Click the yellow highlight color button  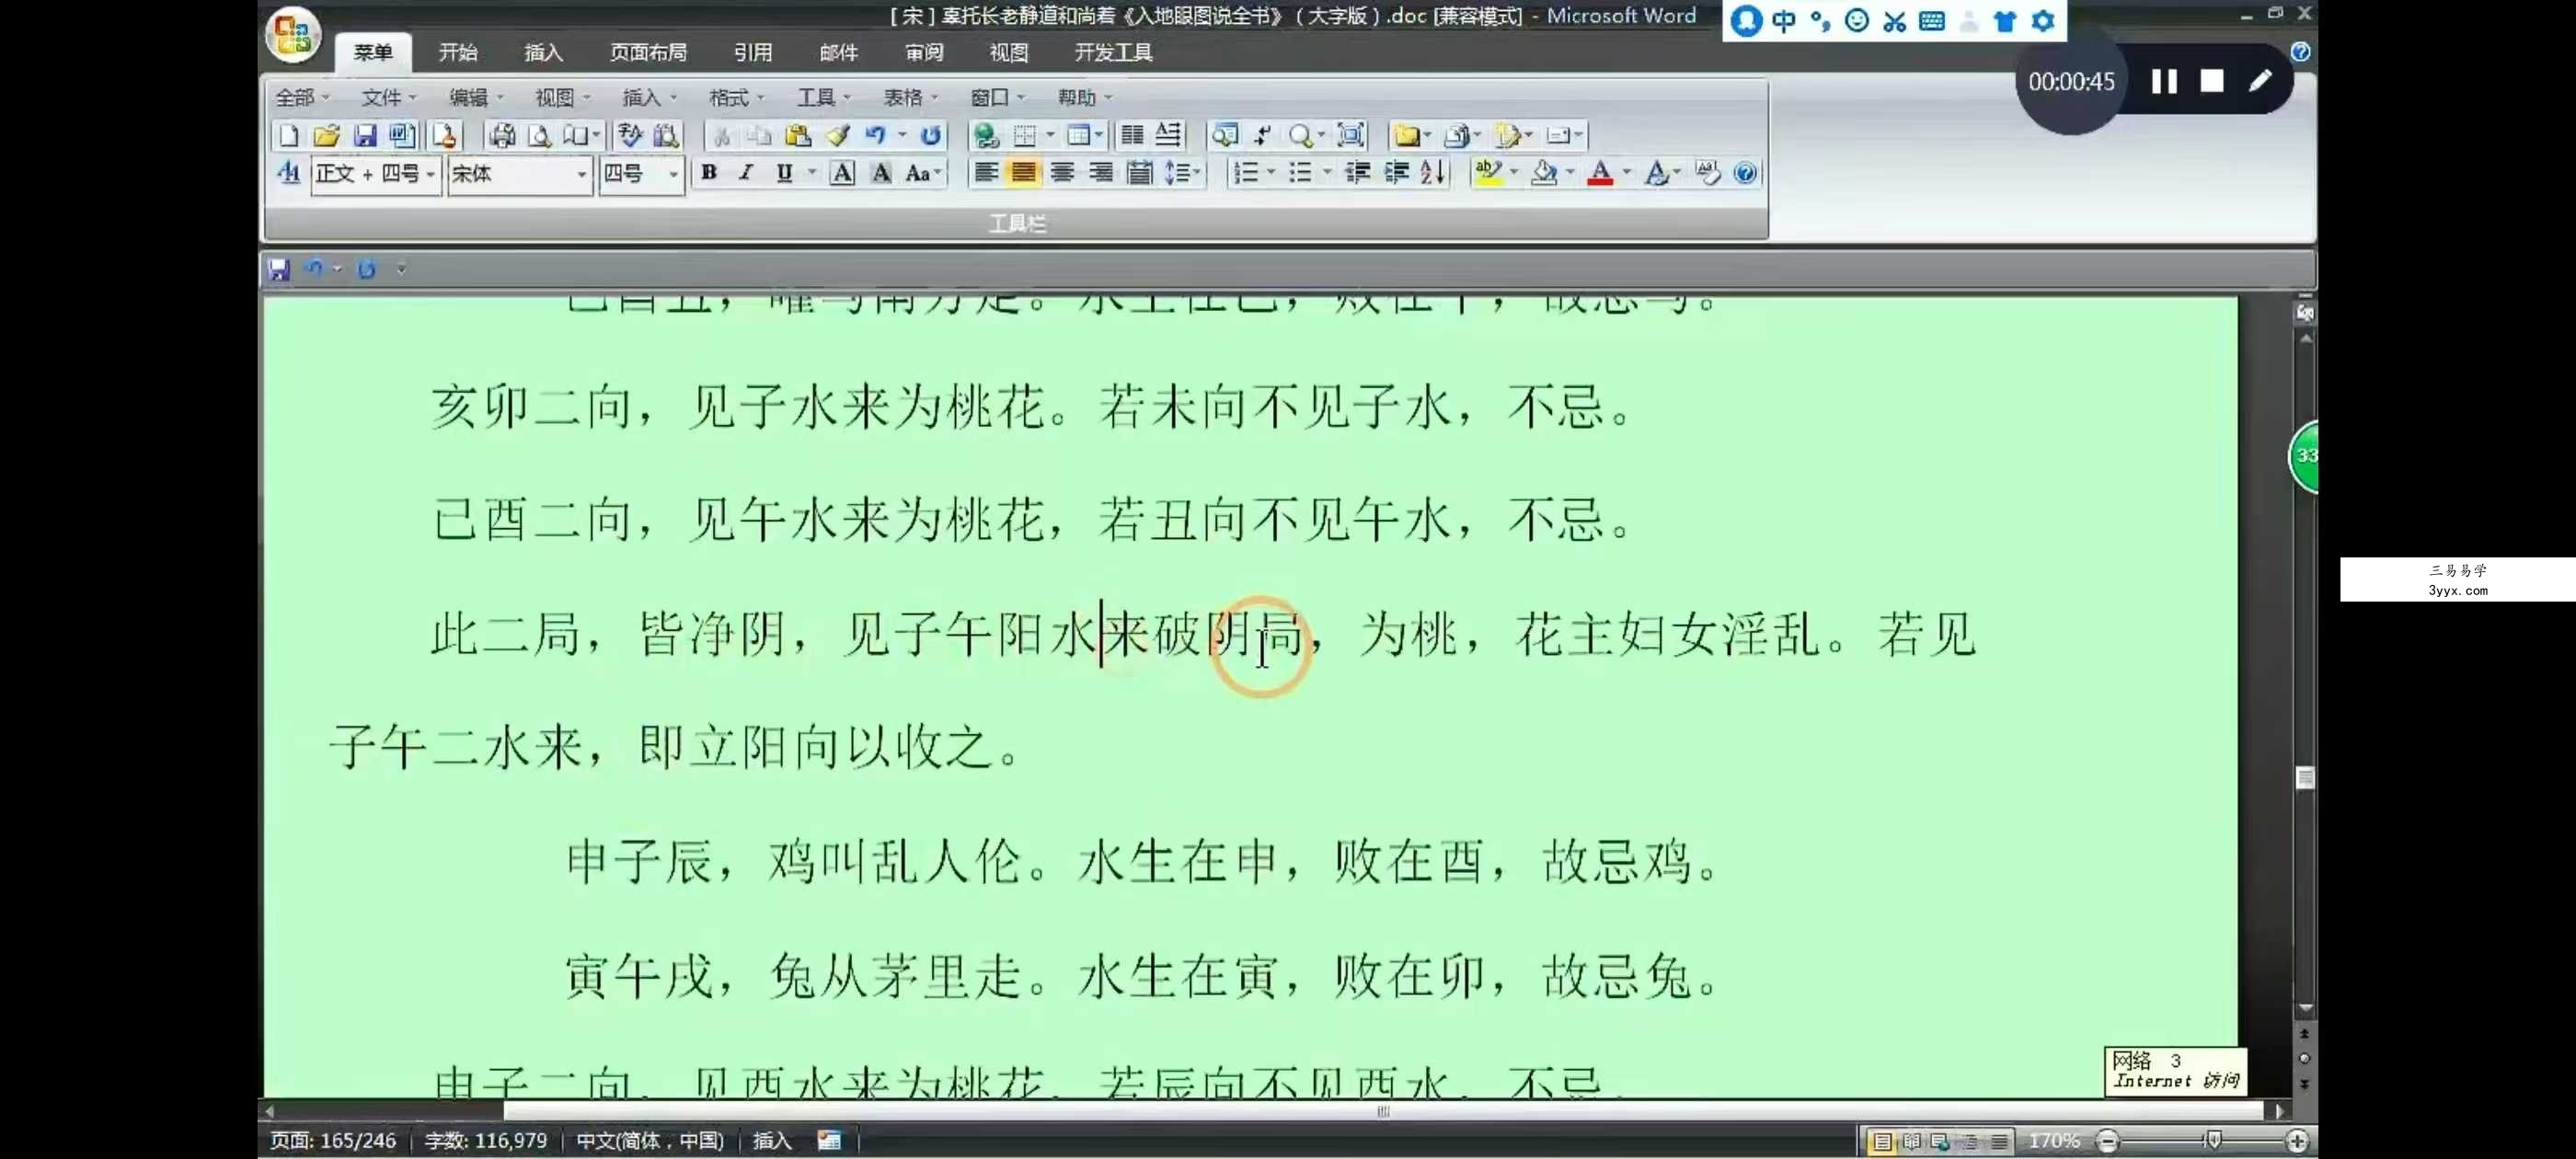pyautogui.click(x=1487, y=173)
